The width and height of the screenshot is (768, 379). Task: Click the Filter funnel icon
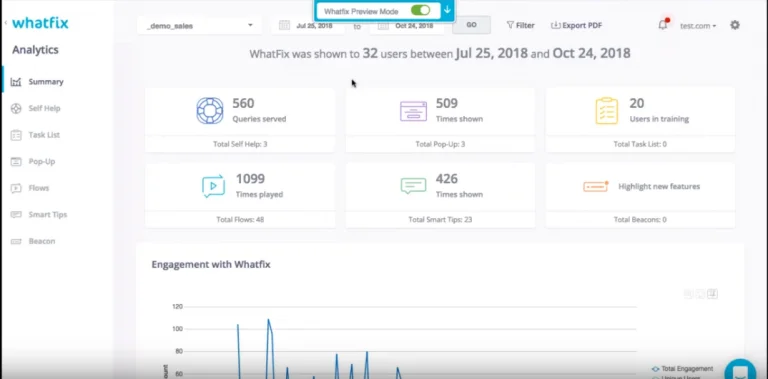509,25
